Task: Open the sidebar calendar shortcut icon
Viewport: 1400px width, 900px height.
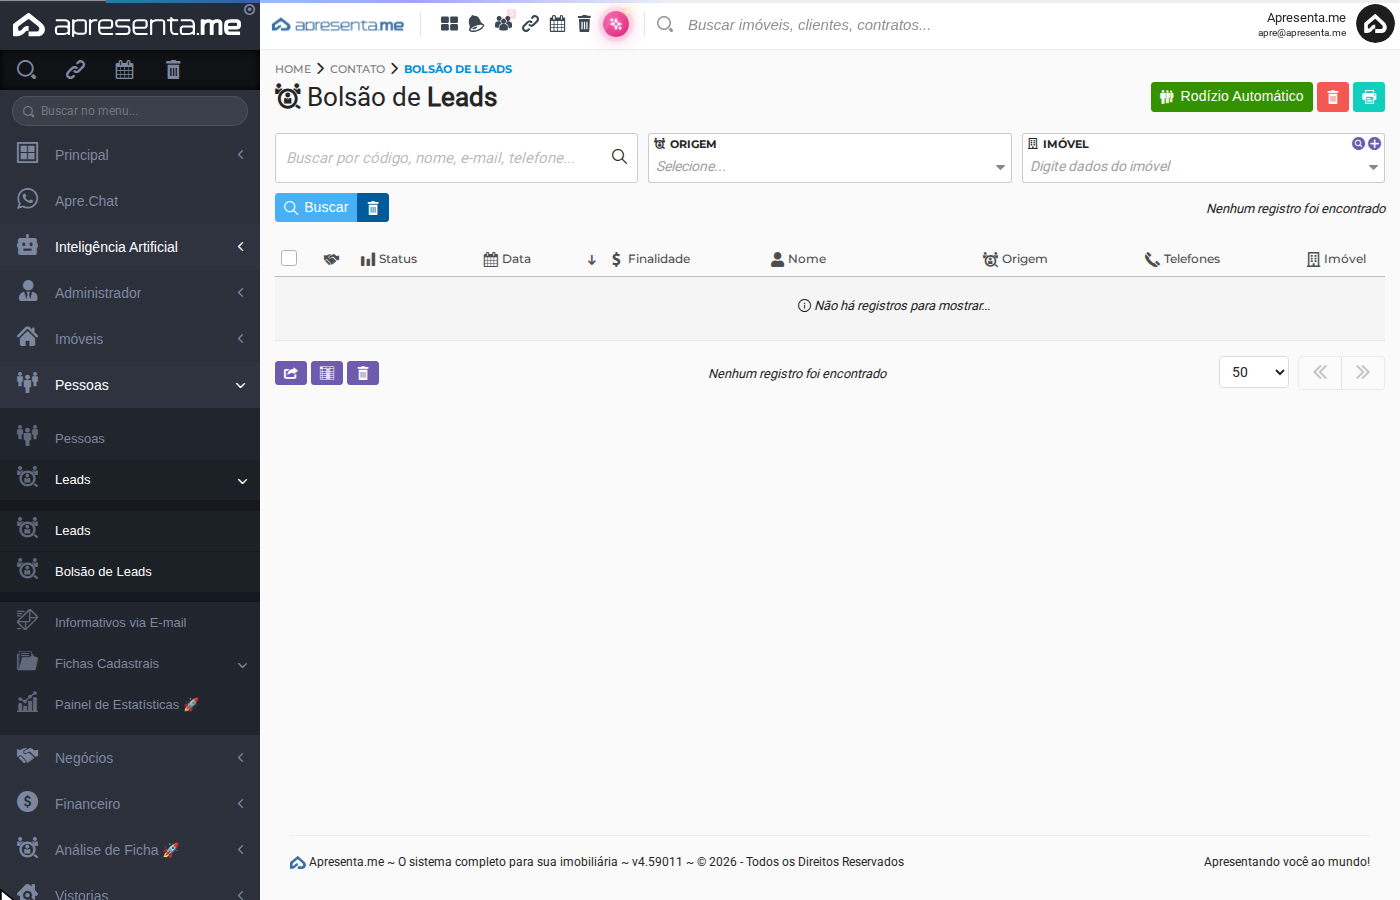Action: [x=124, y=69]
